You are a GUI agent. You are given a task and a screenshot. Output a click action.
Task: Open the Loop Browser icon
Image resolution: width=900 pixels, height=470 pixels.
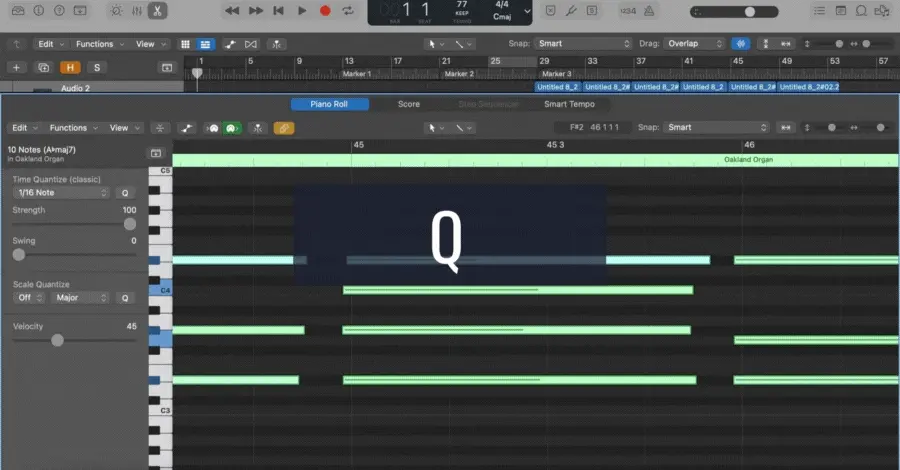pos(861,10)
